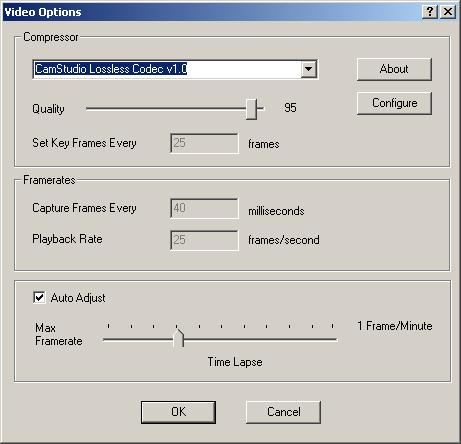
Task: Click the help question mark icon
Action: 430,12
